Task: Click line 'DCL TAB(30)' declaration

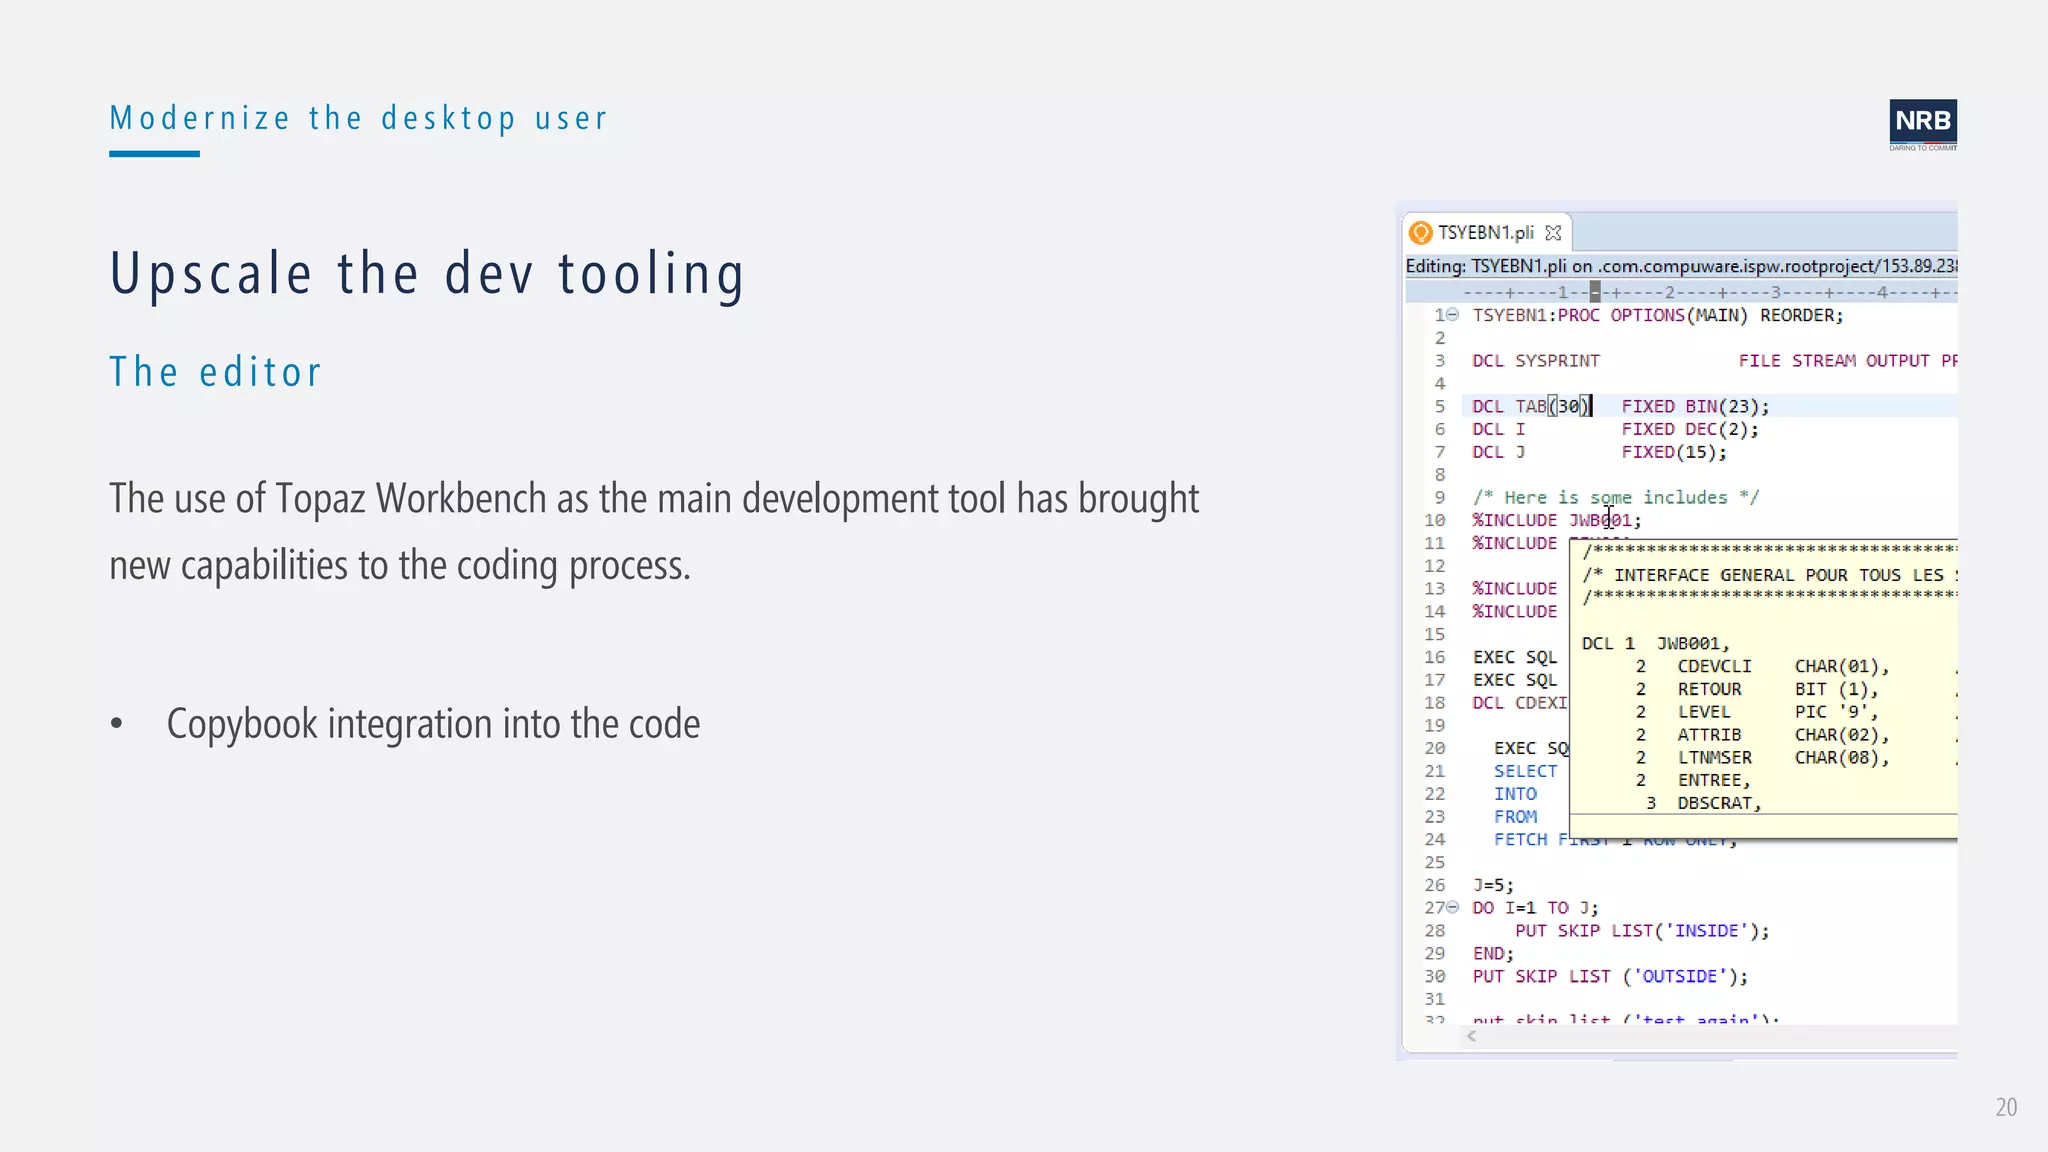Action: 1620,406
